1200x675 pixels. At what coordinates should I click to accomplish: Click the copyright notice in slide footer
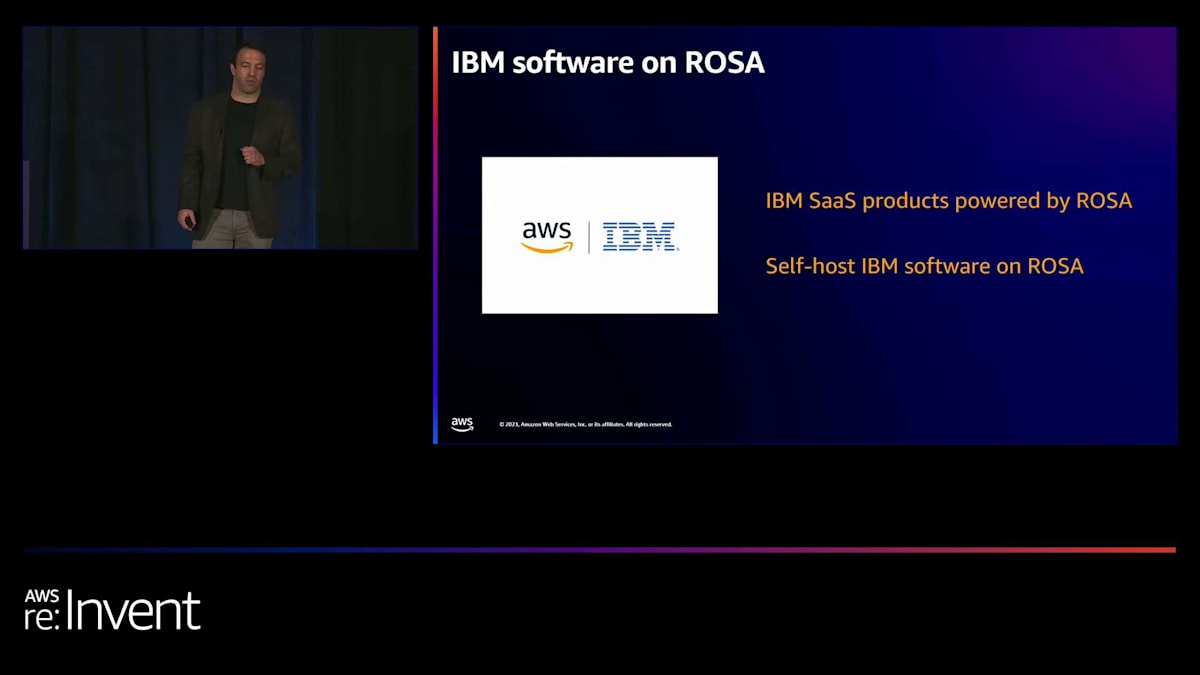pyautogui.click(x=586, y=424)
